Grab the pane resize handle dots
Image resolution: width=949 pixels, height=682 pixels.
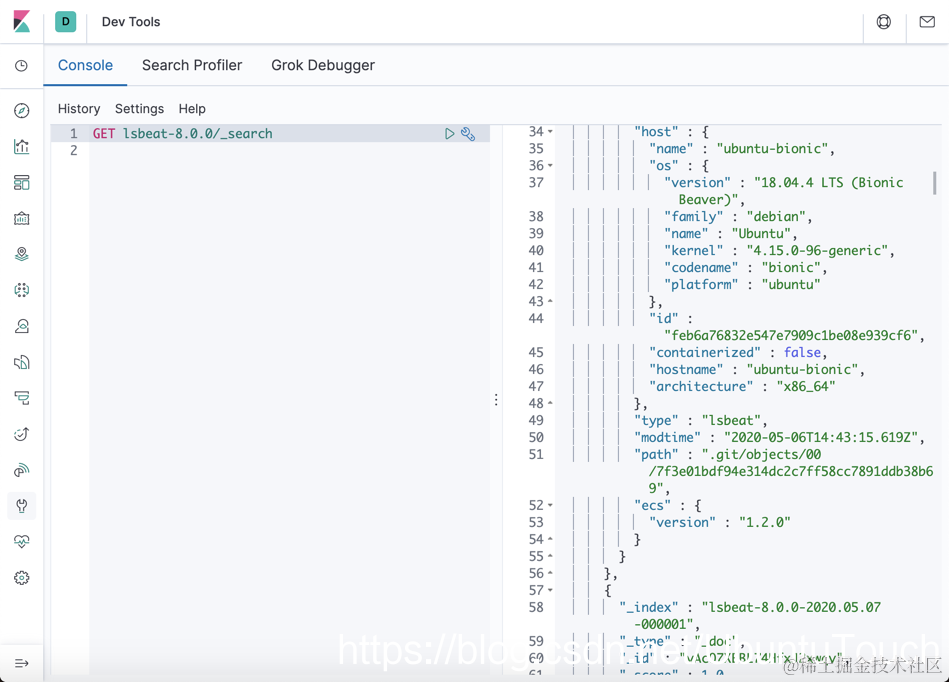pyautogui.click(x=496, y=399)
